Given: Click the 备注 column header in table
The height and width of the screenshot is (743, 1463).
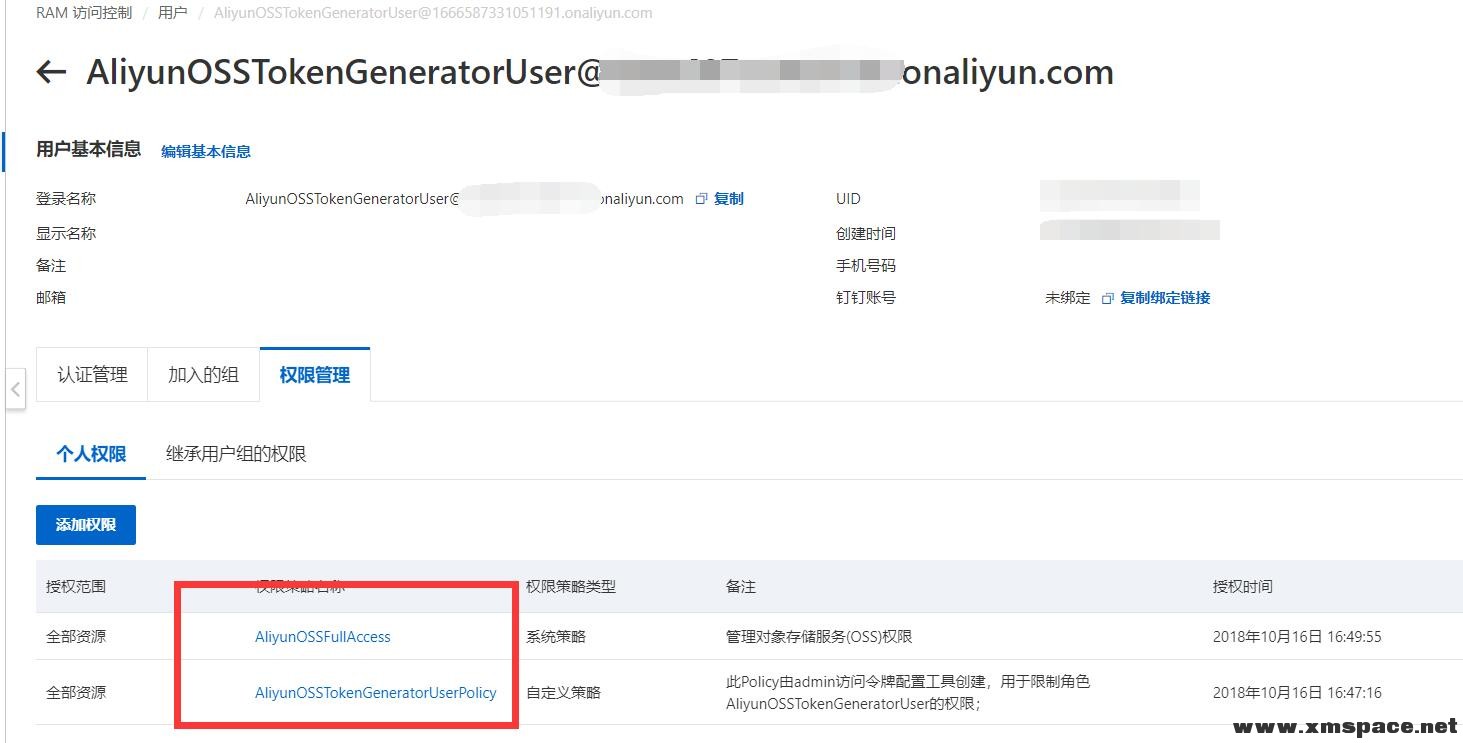Looking at the screenshot, I should pos(741,587).
